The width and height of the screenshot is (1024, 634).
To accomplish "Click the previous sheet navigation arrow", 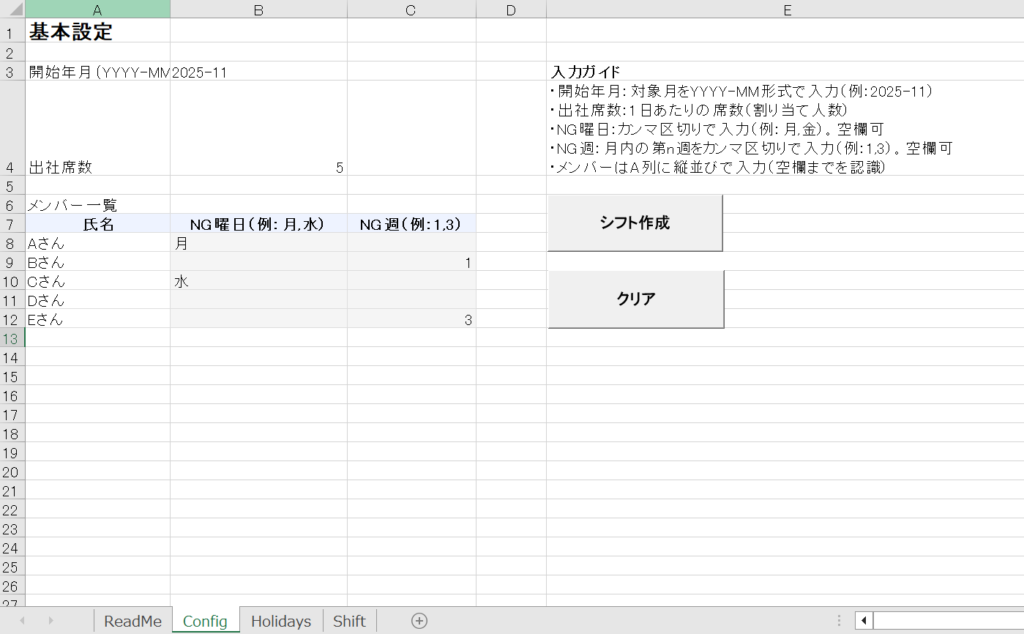I will [22, 621].
